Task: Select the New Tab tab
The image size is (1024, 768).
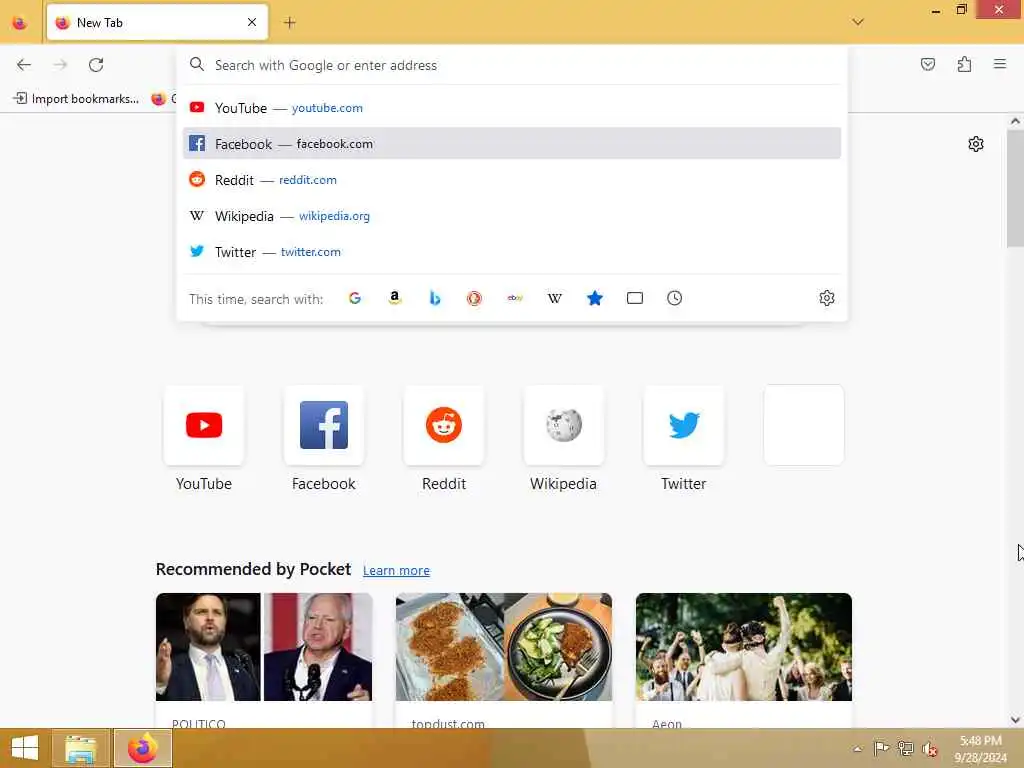Action: click(x=157, y=23)
